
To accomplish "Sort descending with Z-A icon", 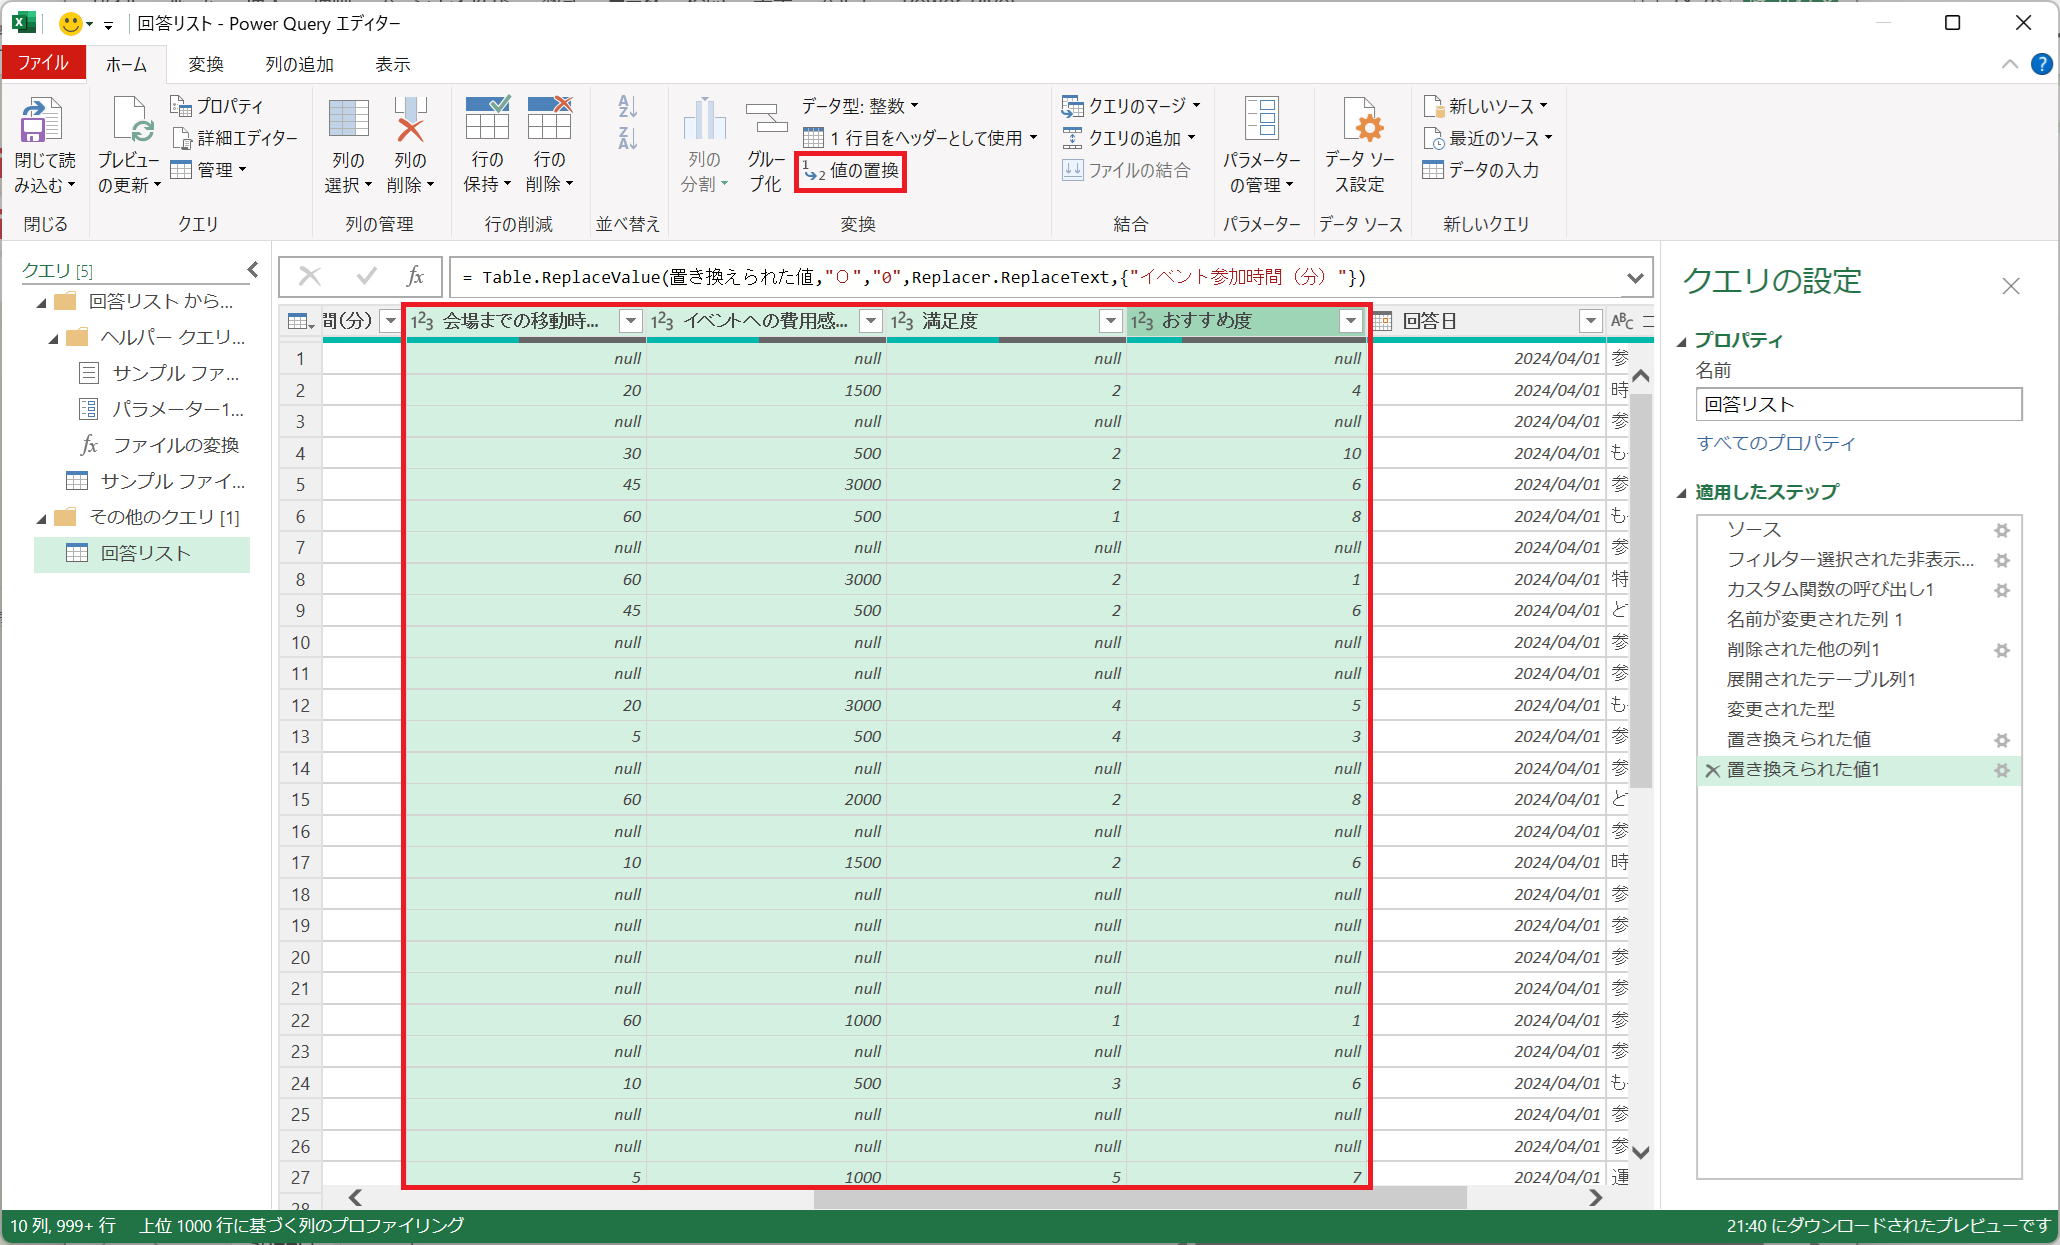I will pos(628,138).
